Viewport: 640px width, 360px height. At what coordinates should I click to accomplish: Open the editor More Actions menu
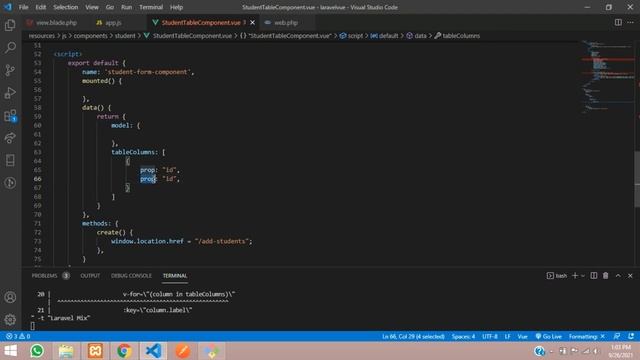coord(631,22)
